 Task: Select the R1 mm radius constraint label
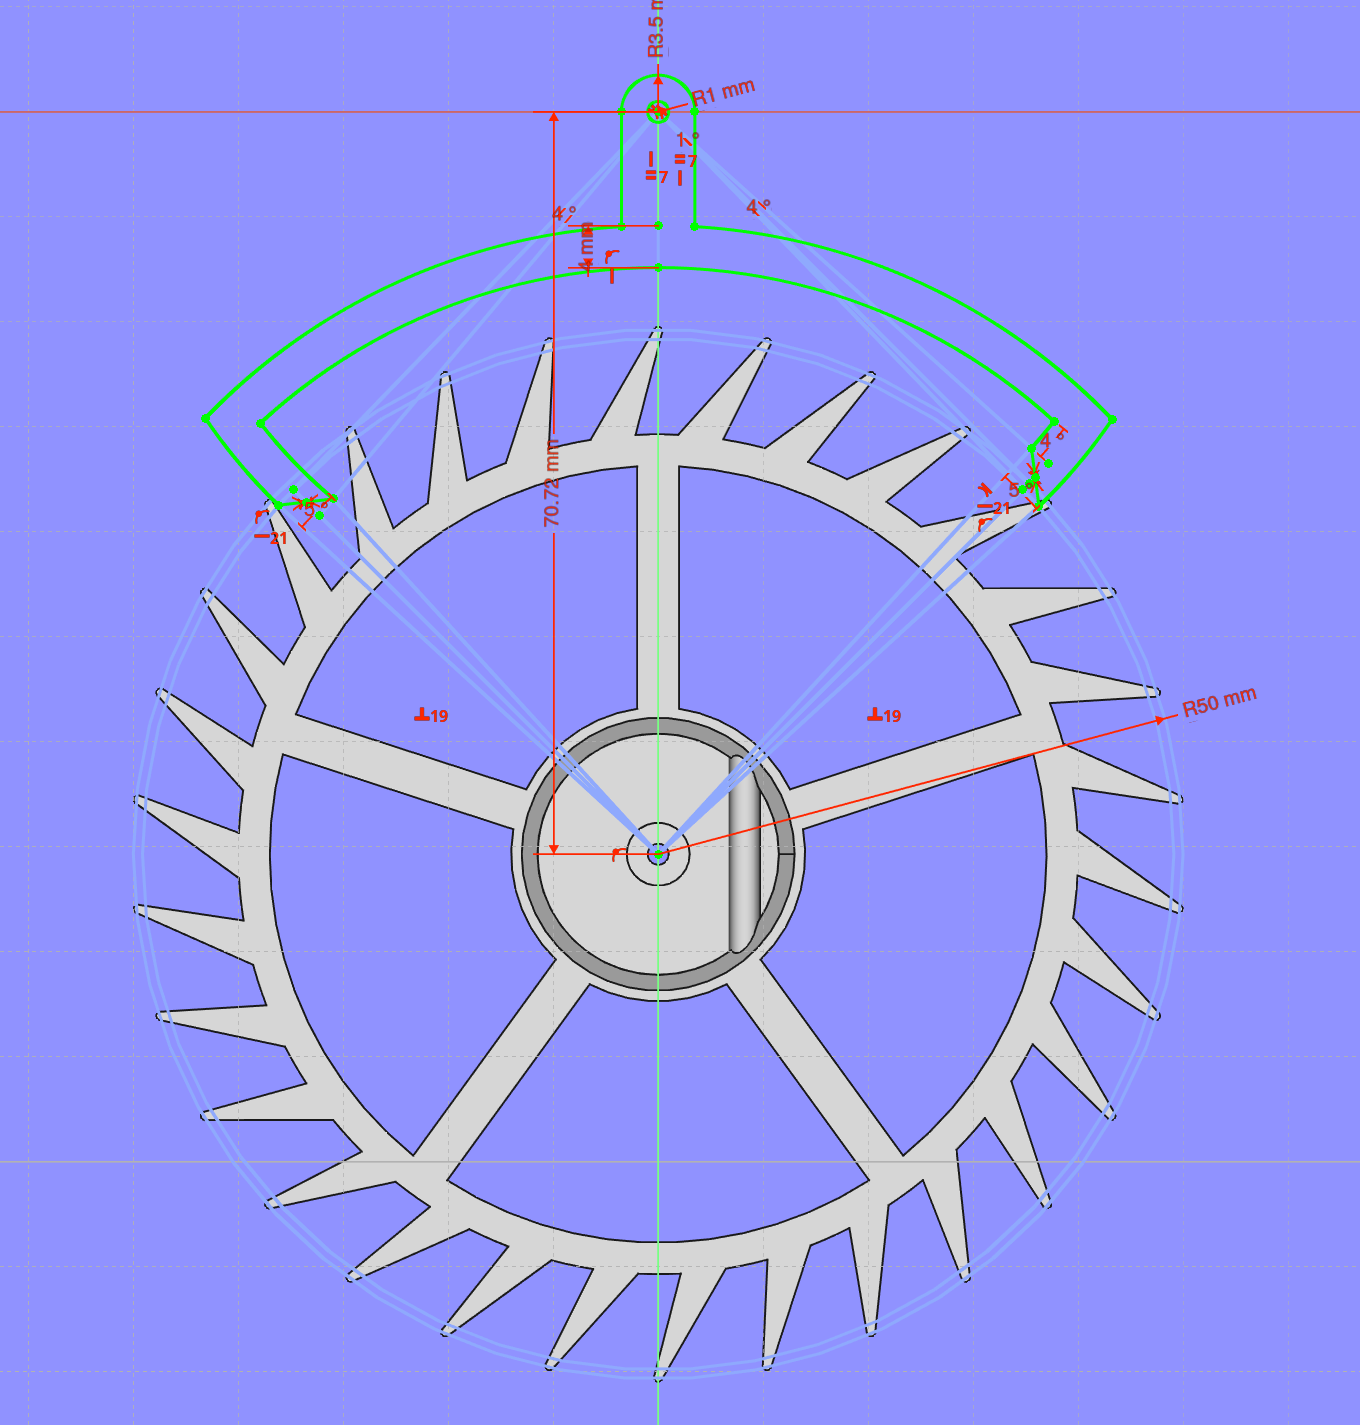coord(723,93)
